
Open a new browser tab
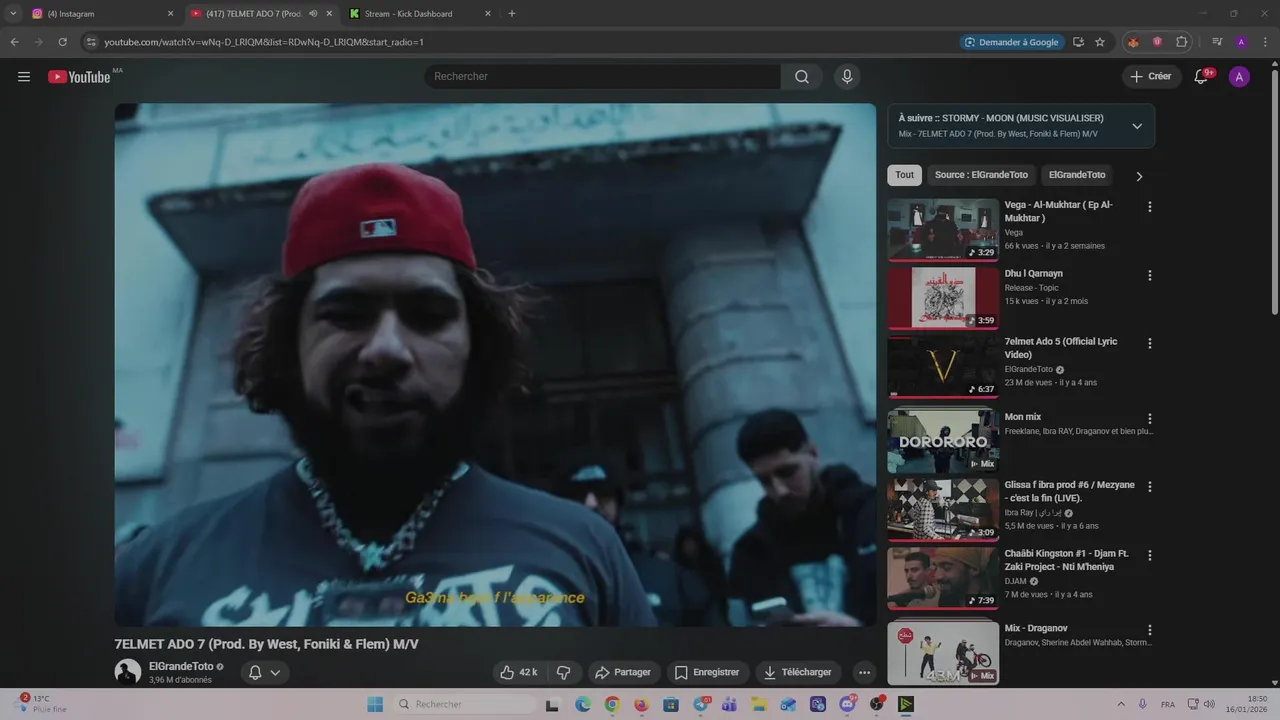(x=512, y=14)
